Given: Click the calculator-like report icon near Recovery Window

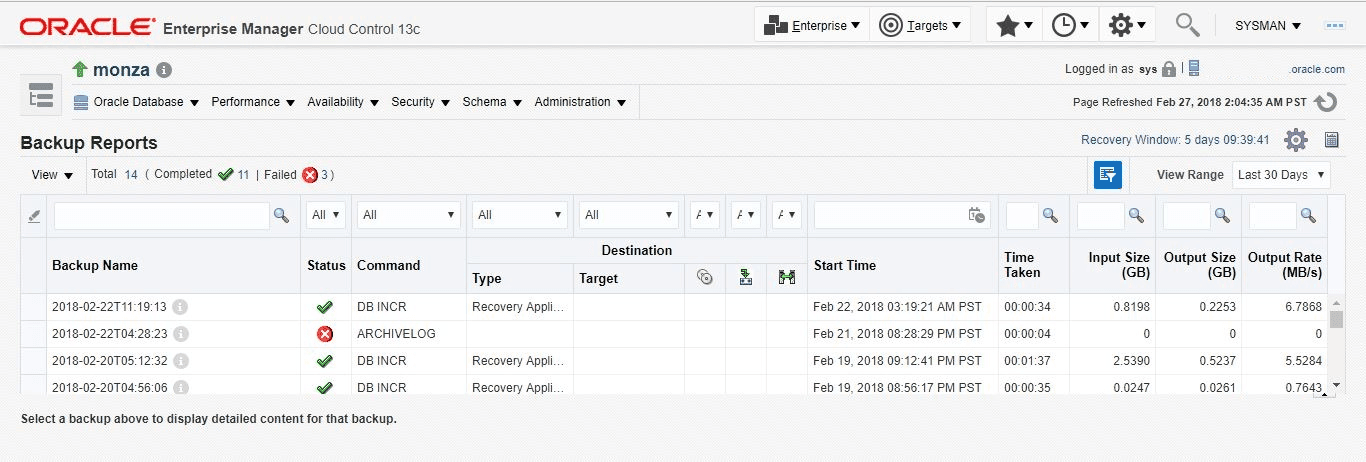Looking at the screenshot, I should [1332, 140].
